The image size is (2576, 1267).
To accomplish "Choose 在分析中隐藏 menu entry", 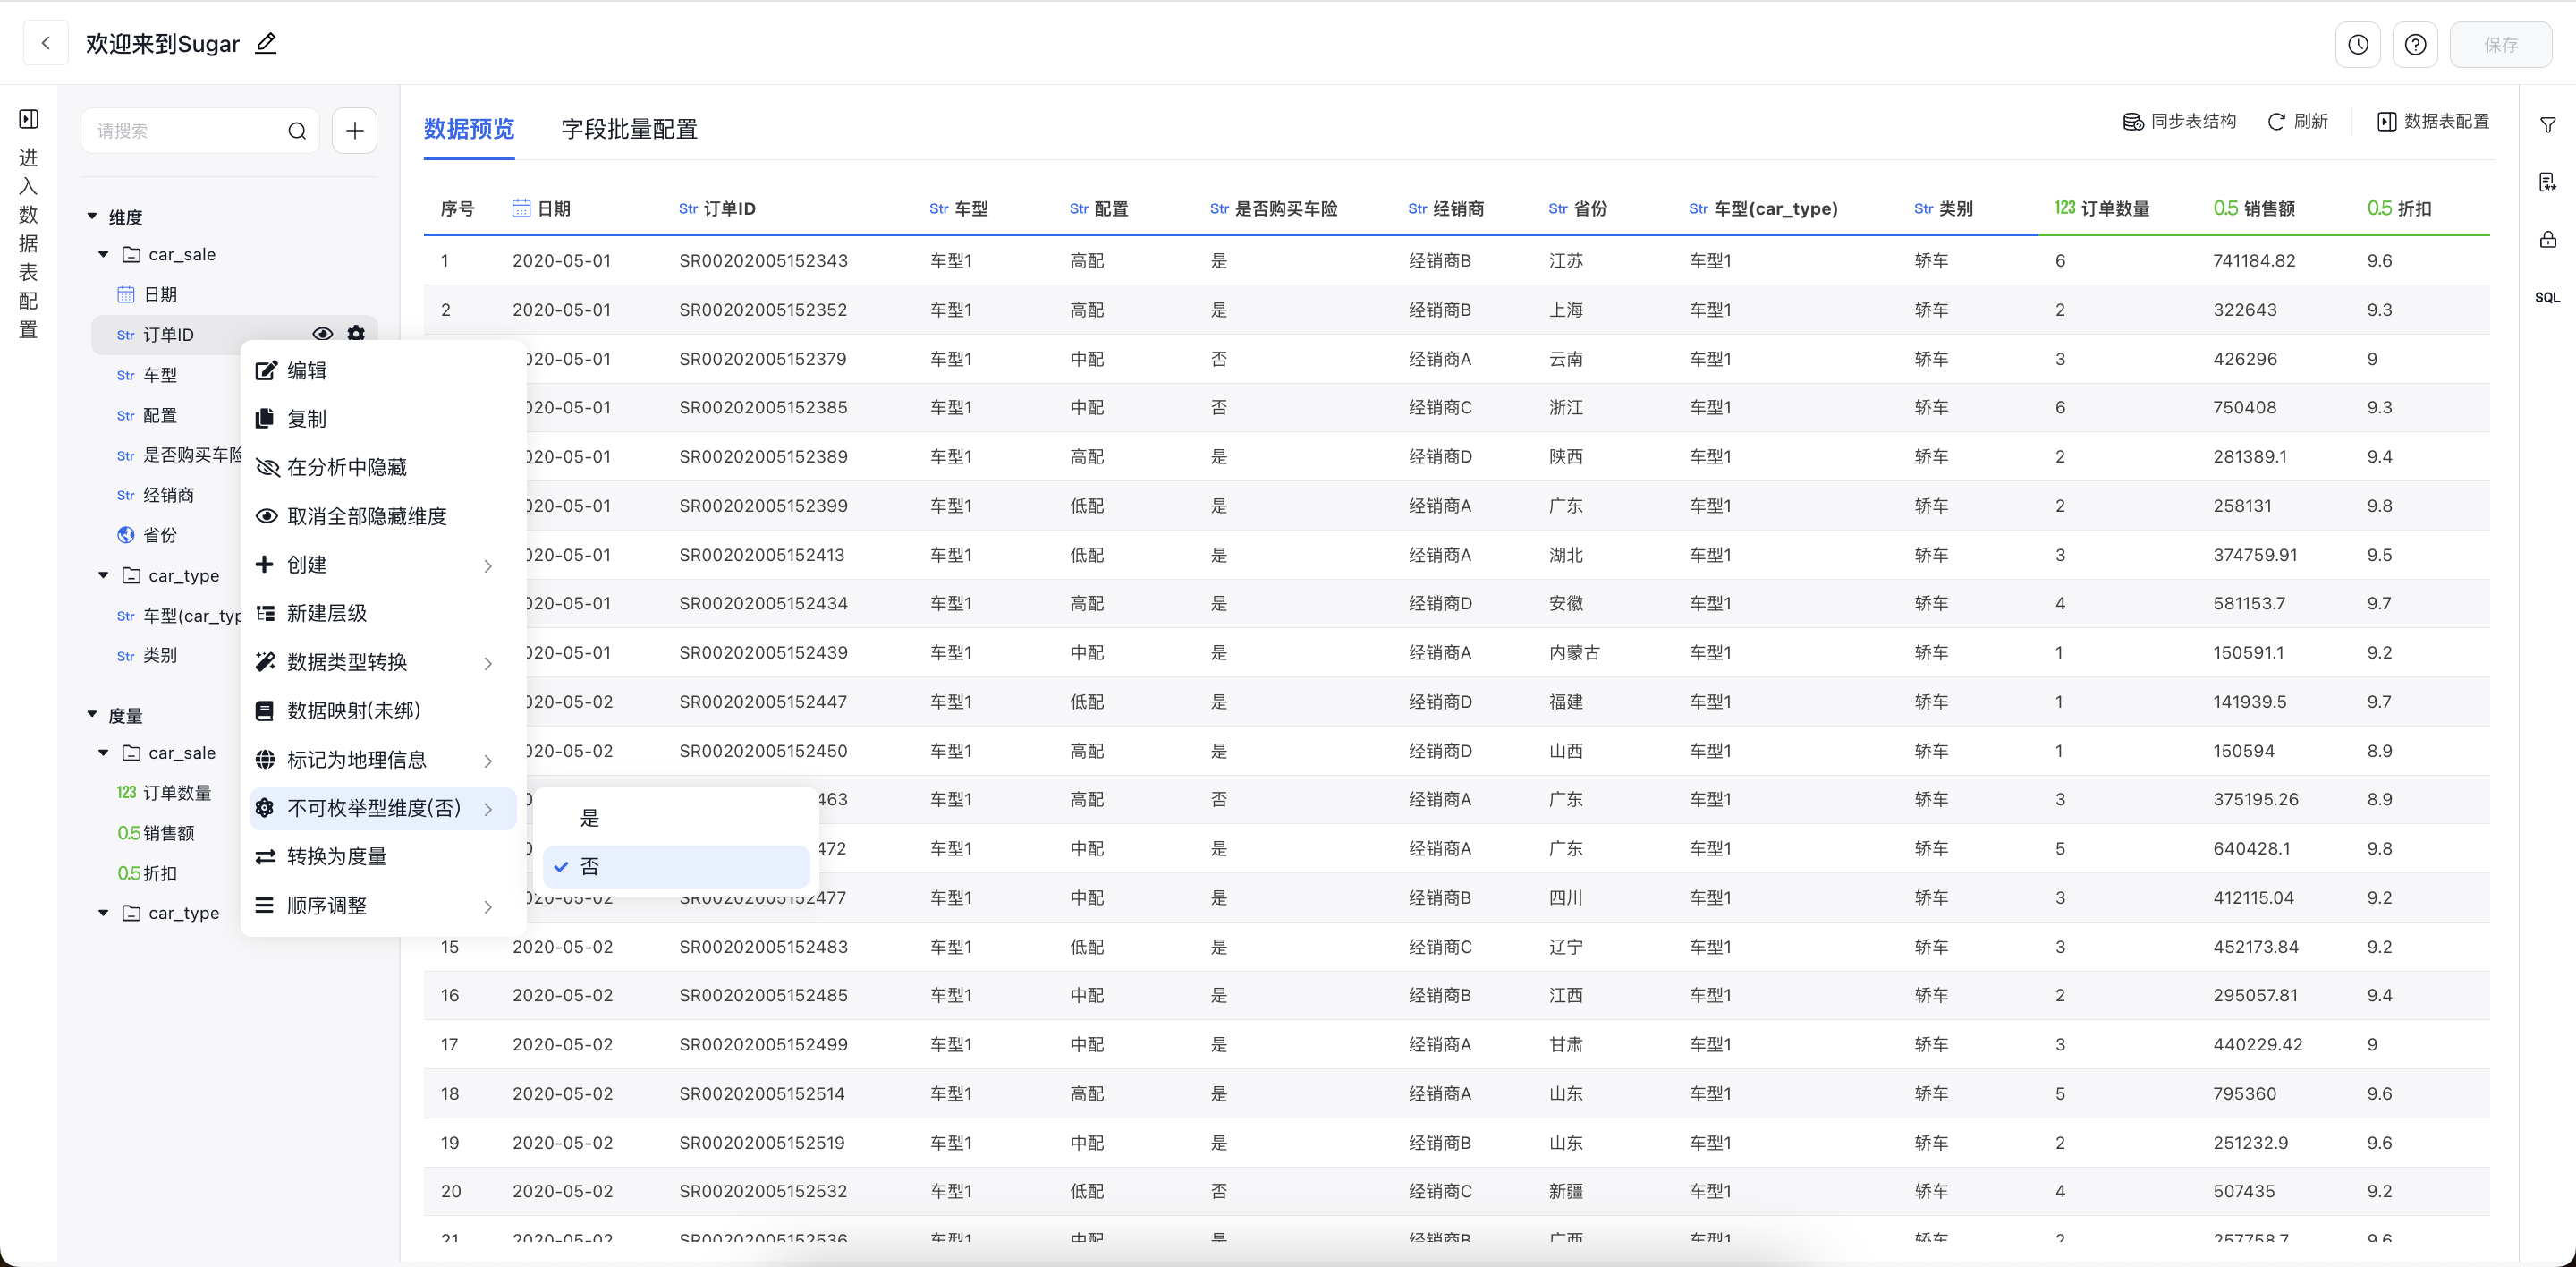I will click(383, 467).
